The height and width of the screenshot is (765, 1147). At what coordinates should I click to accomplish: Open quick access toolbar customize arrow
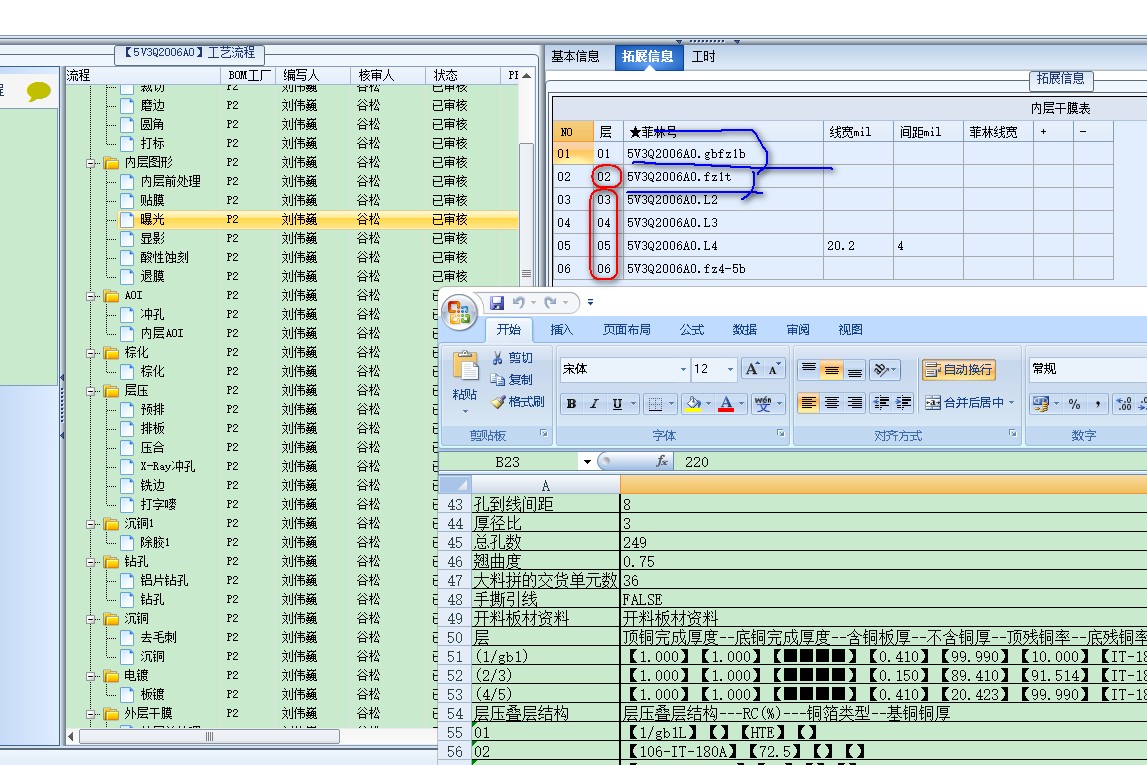point(590,303)
